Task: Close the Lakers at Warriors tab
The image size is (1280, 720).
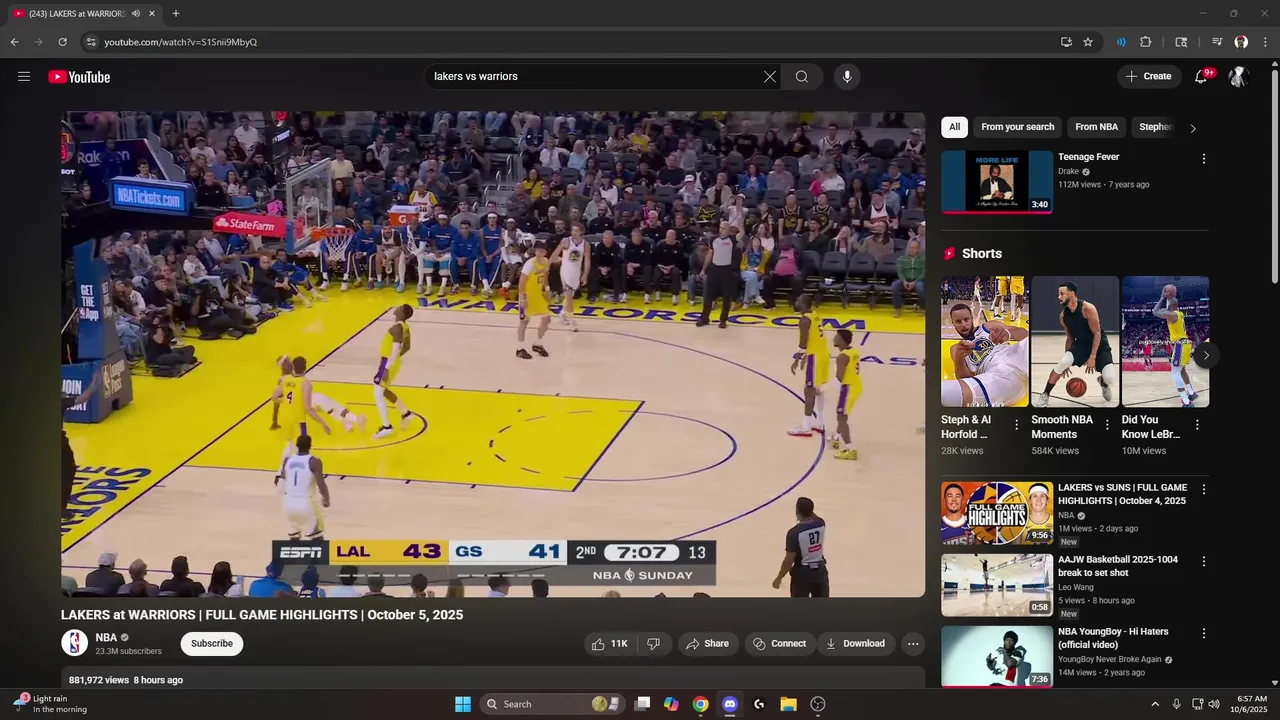Action: (x=152, y=14)
